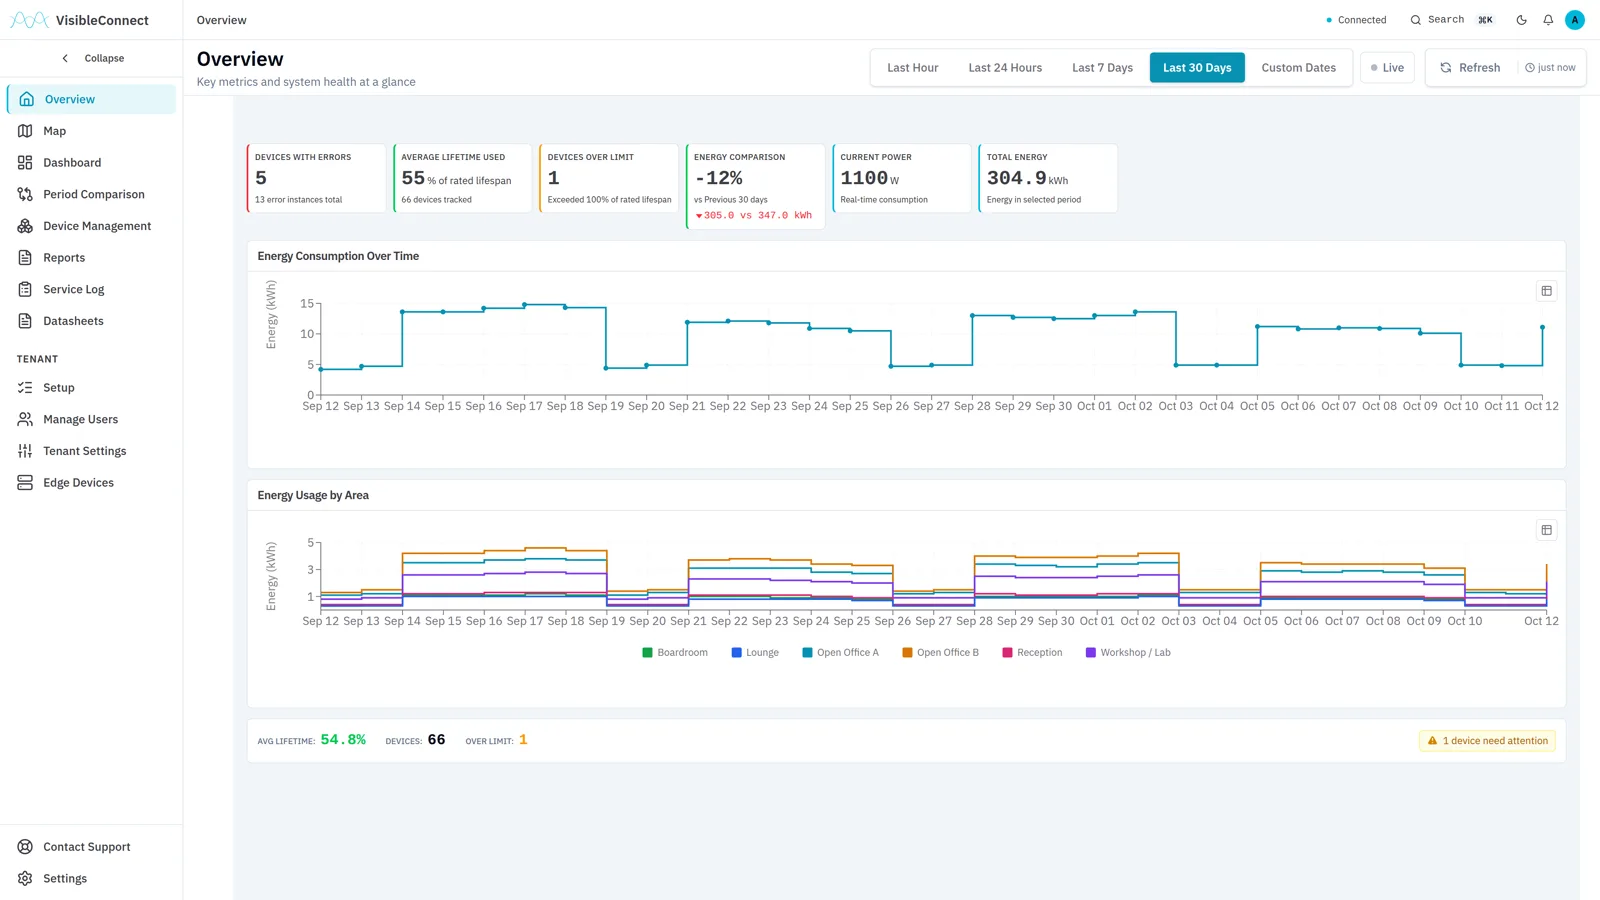Screen dimensions: 1600x900
Task: Click the 305.0 vs 347.0 kWh text
Action: (x=757, y=215)
